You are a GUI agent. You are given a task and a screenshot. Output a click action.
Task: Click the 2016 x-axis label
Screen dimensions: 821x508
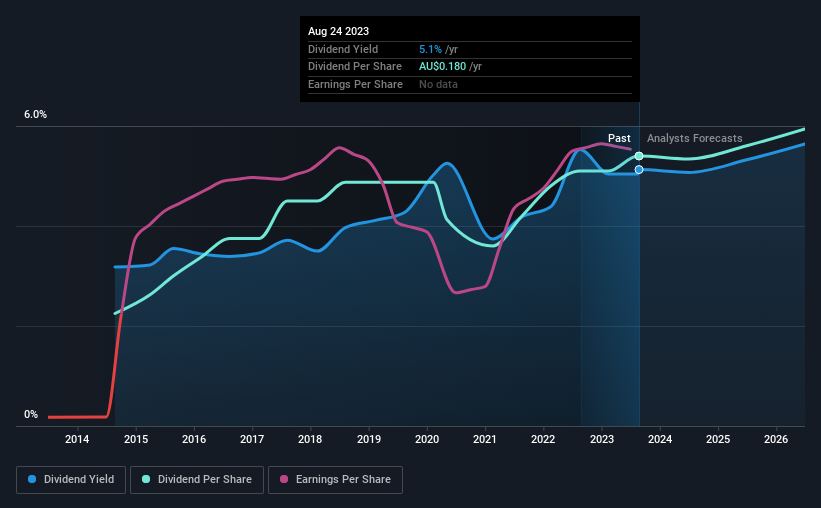click(x=194, y=439)
